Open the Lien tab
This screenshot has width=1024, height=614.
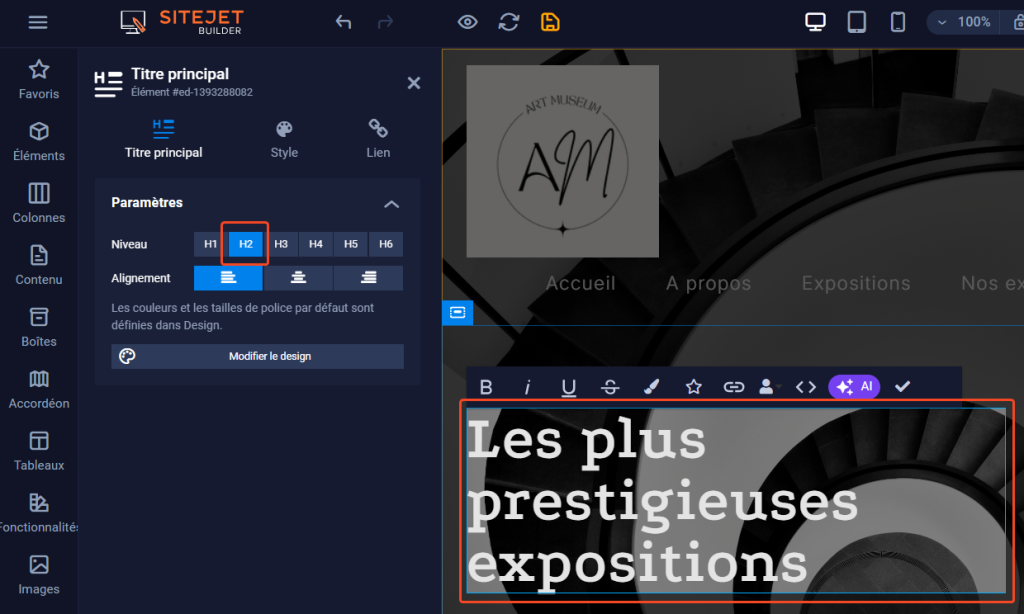(378, 138)
